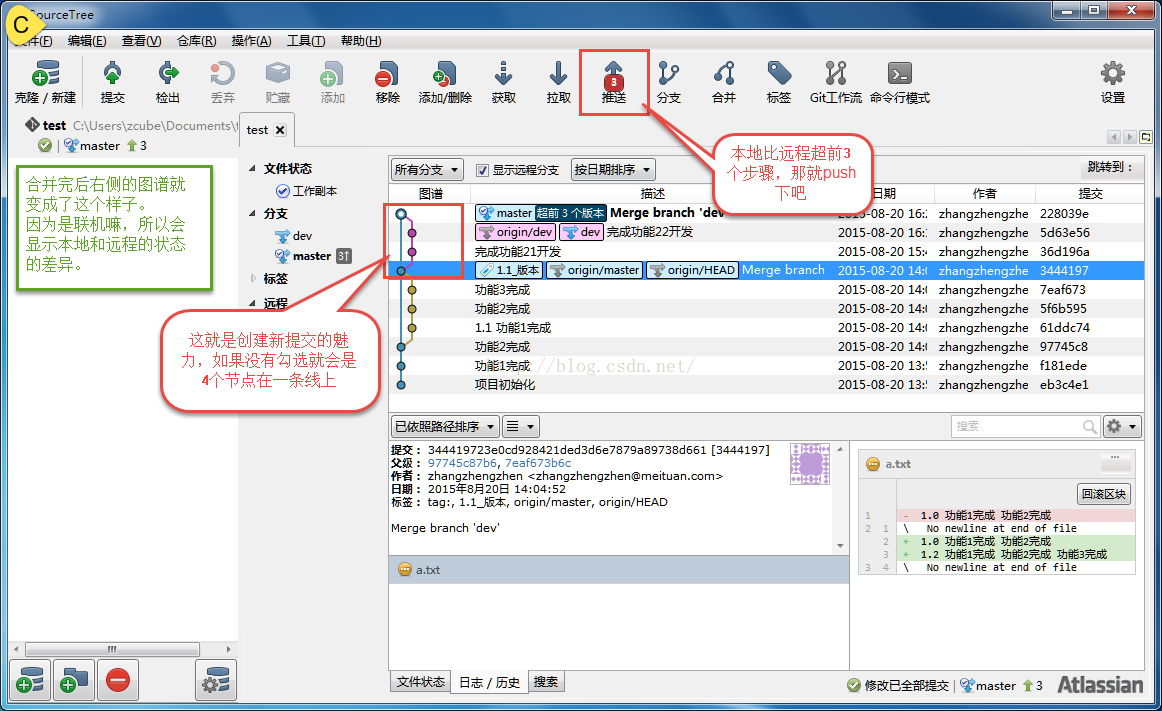
Task: Click the avatar image in commit details
Action: [x=809, y=464]
